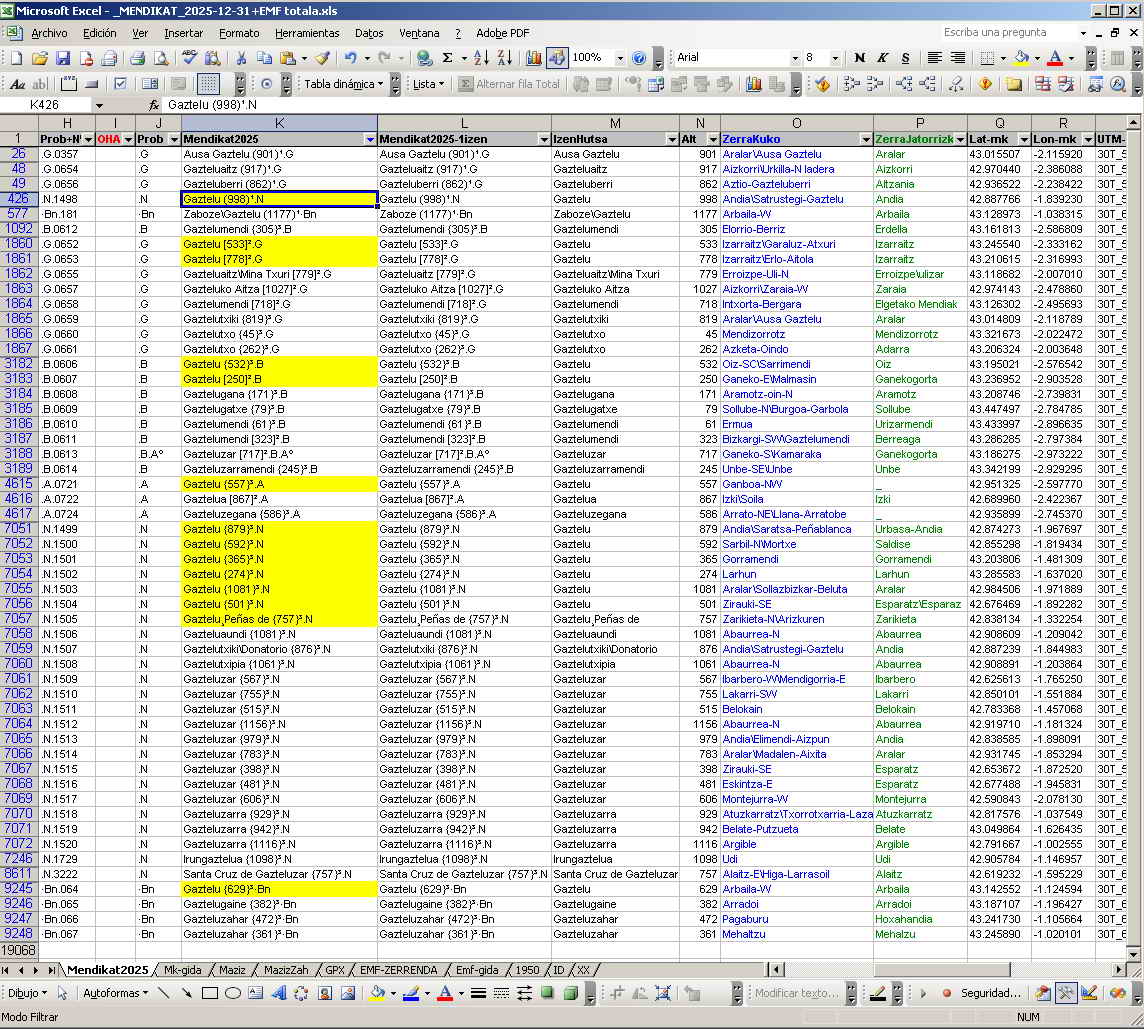Open the font name Arial dropdown
1144x1029 pixels.
tap(795, 58)
